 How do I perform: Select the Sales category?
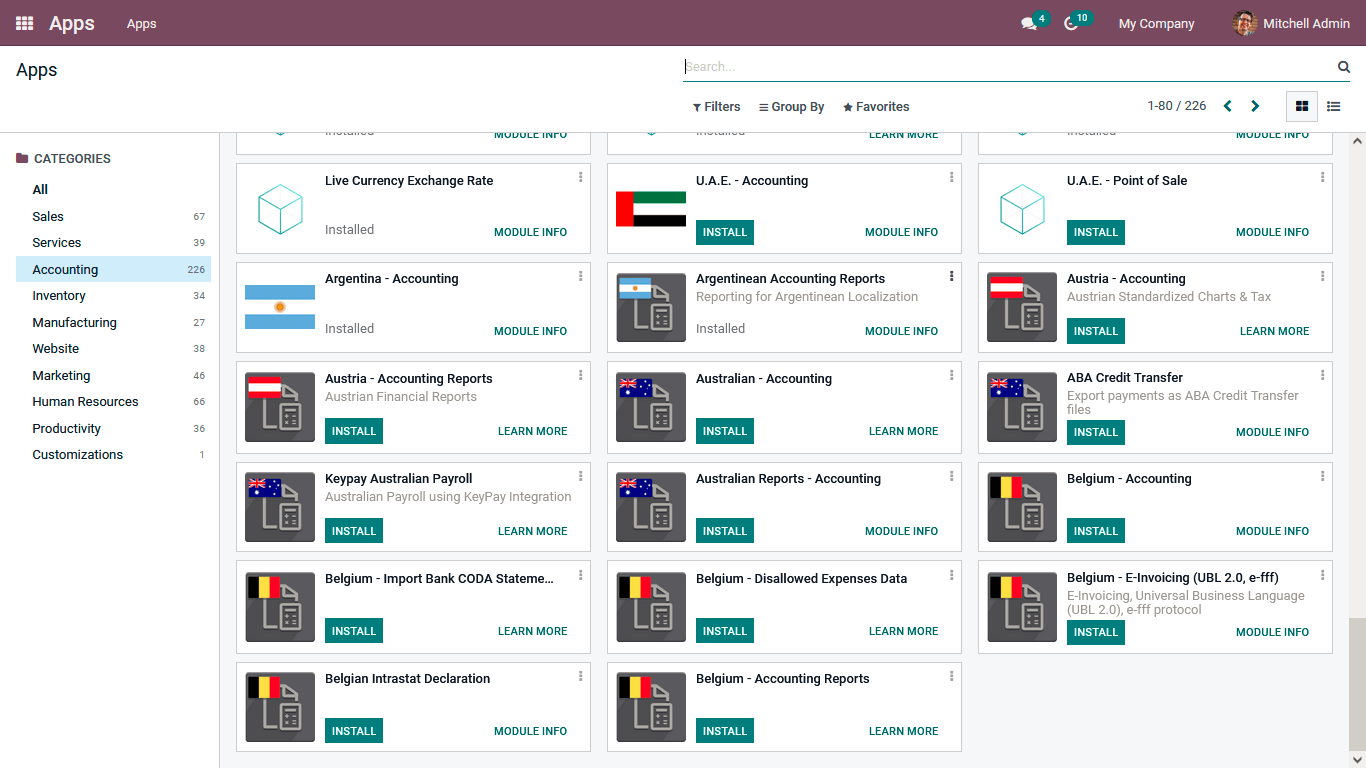point(113,216)
